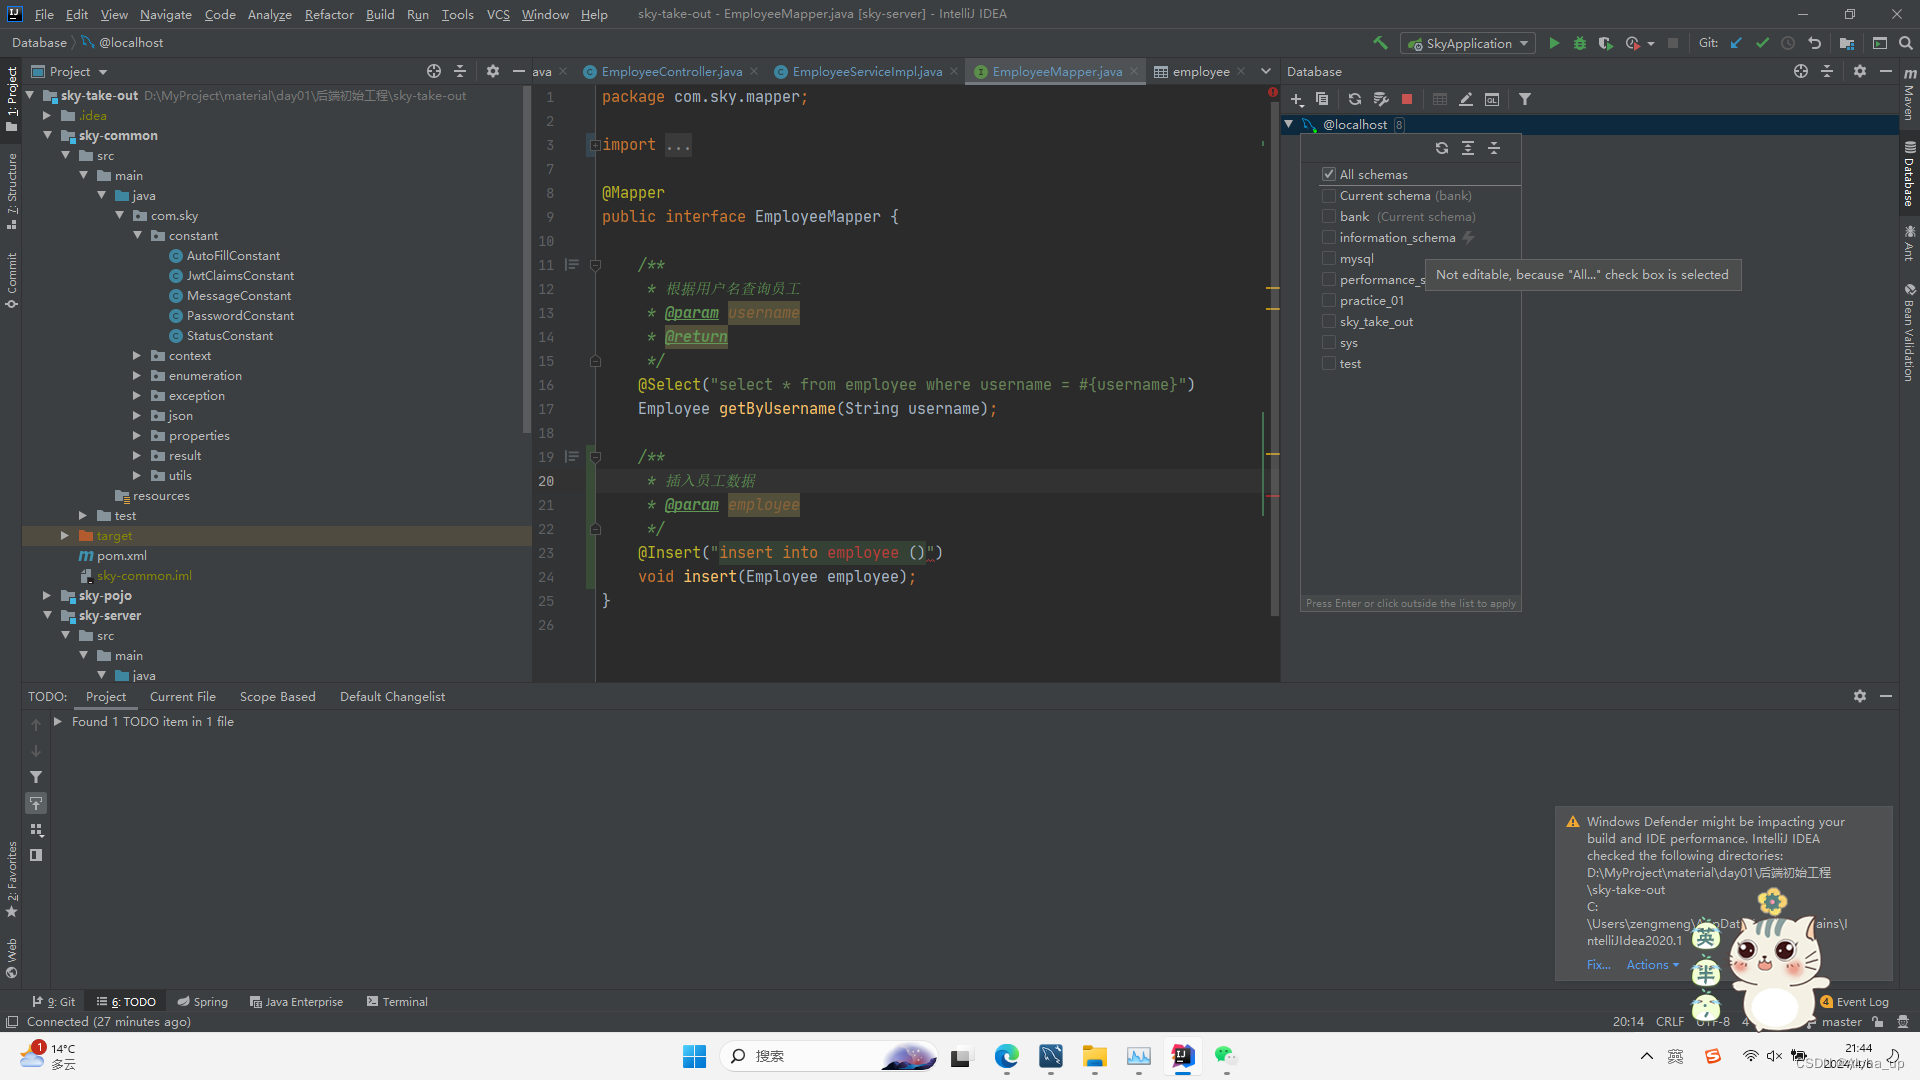Toggle Current schema (bank) checkbox
This screenshot has height=1080, width=1920.
pyautogui.click(x=1329, y=196)
